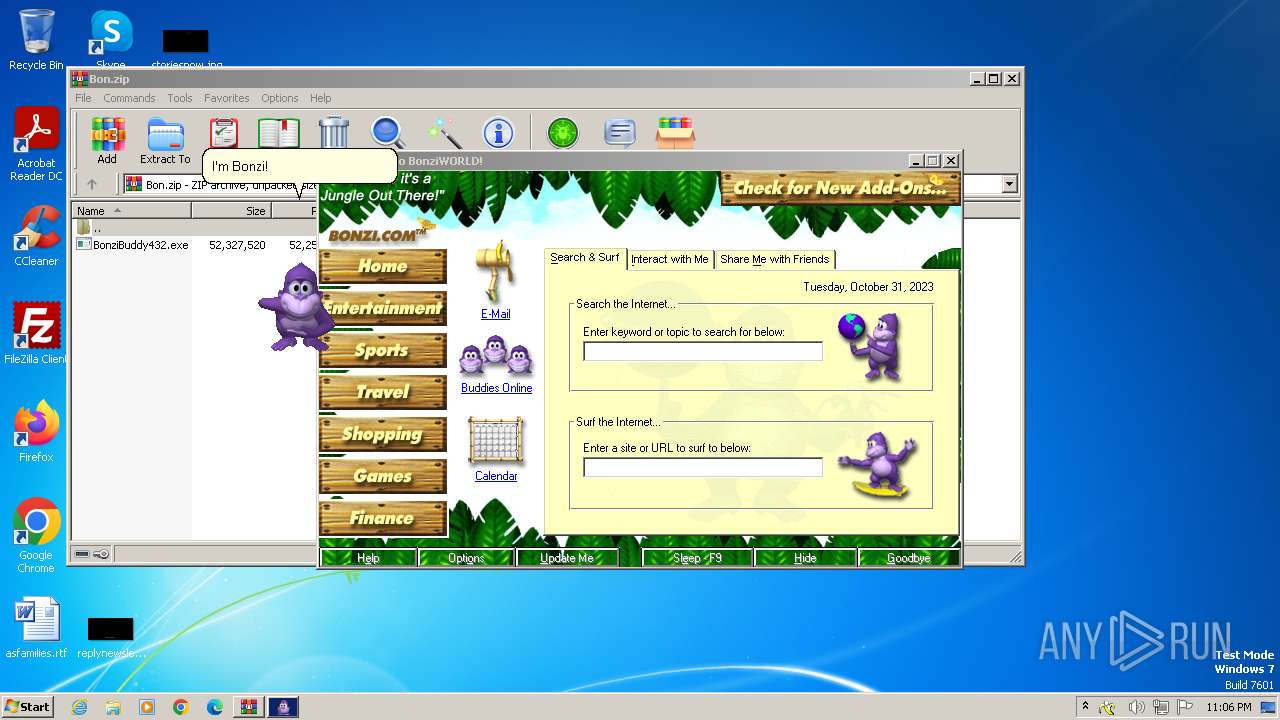
Task: Click the Find magnifier icon in WinRAR
Action: pyautogui.click(x=388, y=132)
